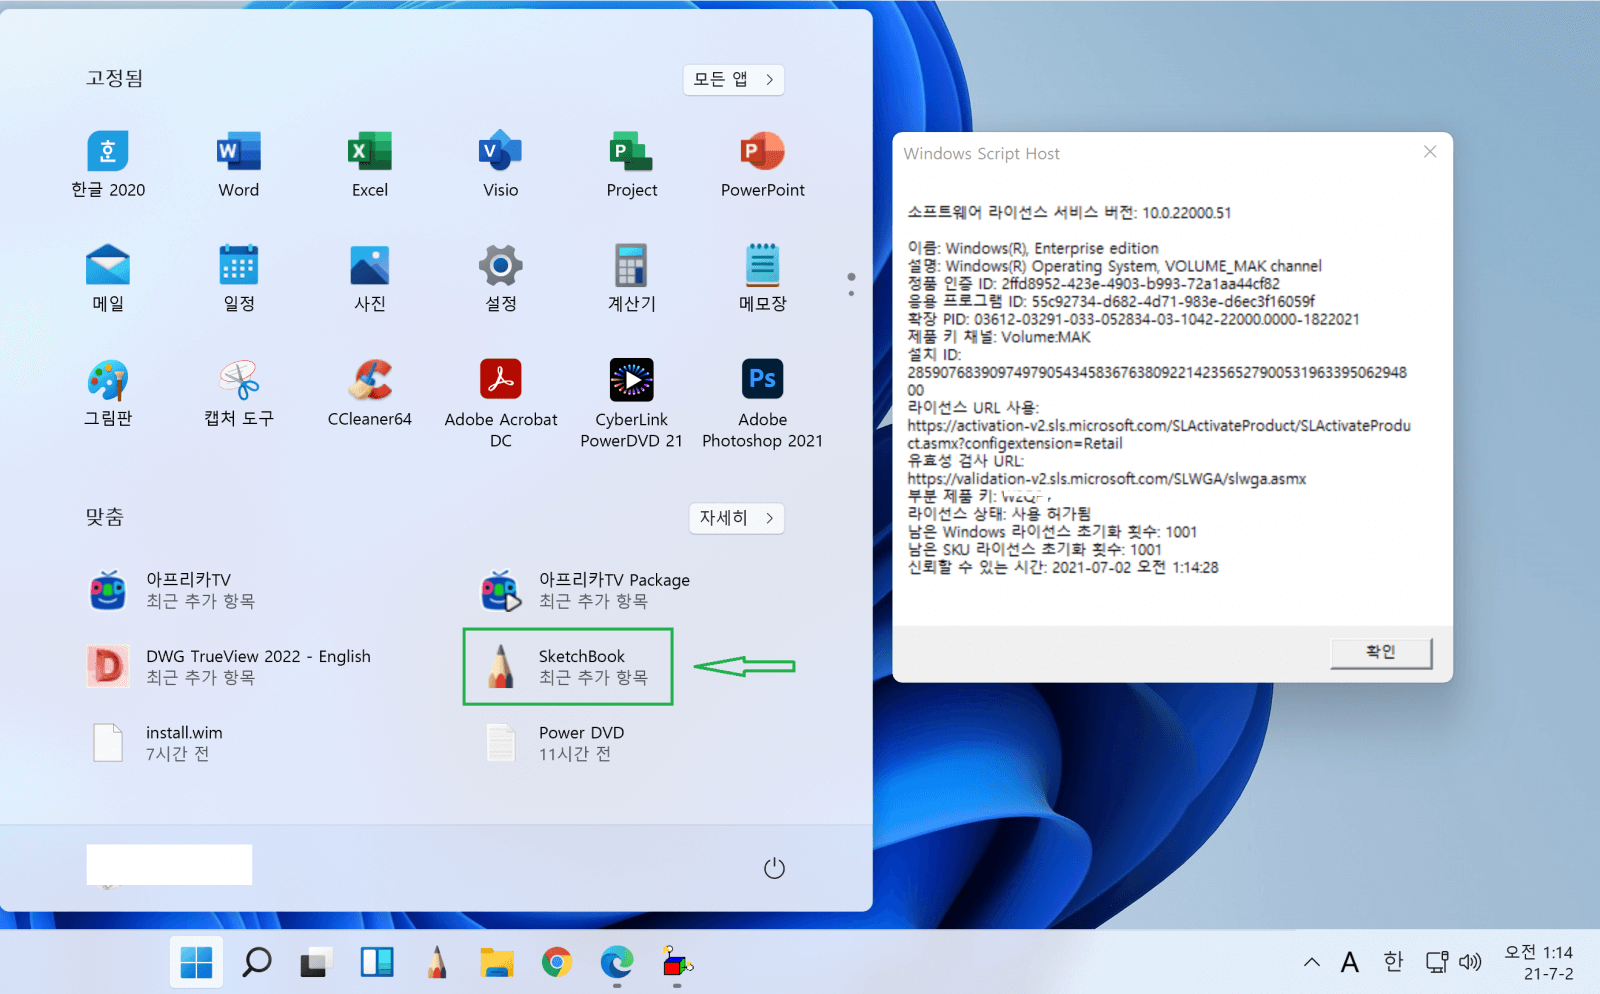
Task: Open Search from the taskbar
Action: (257, 962)
